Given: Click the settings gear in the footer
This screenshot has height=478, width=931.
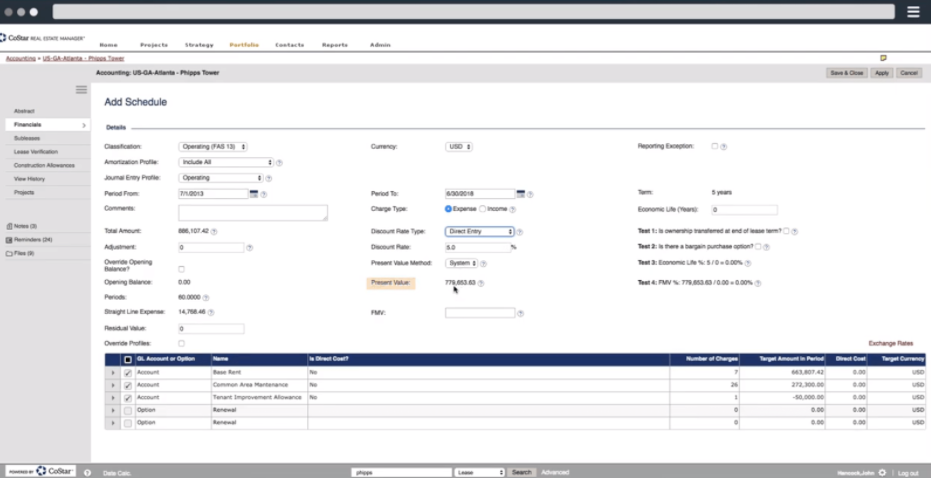Looking at the screenshot, I should tap(882, 472).
